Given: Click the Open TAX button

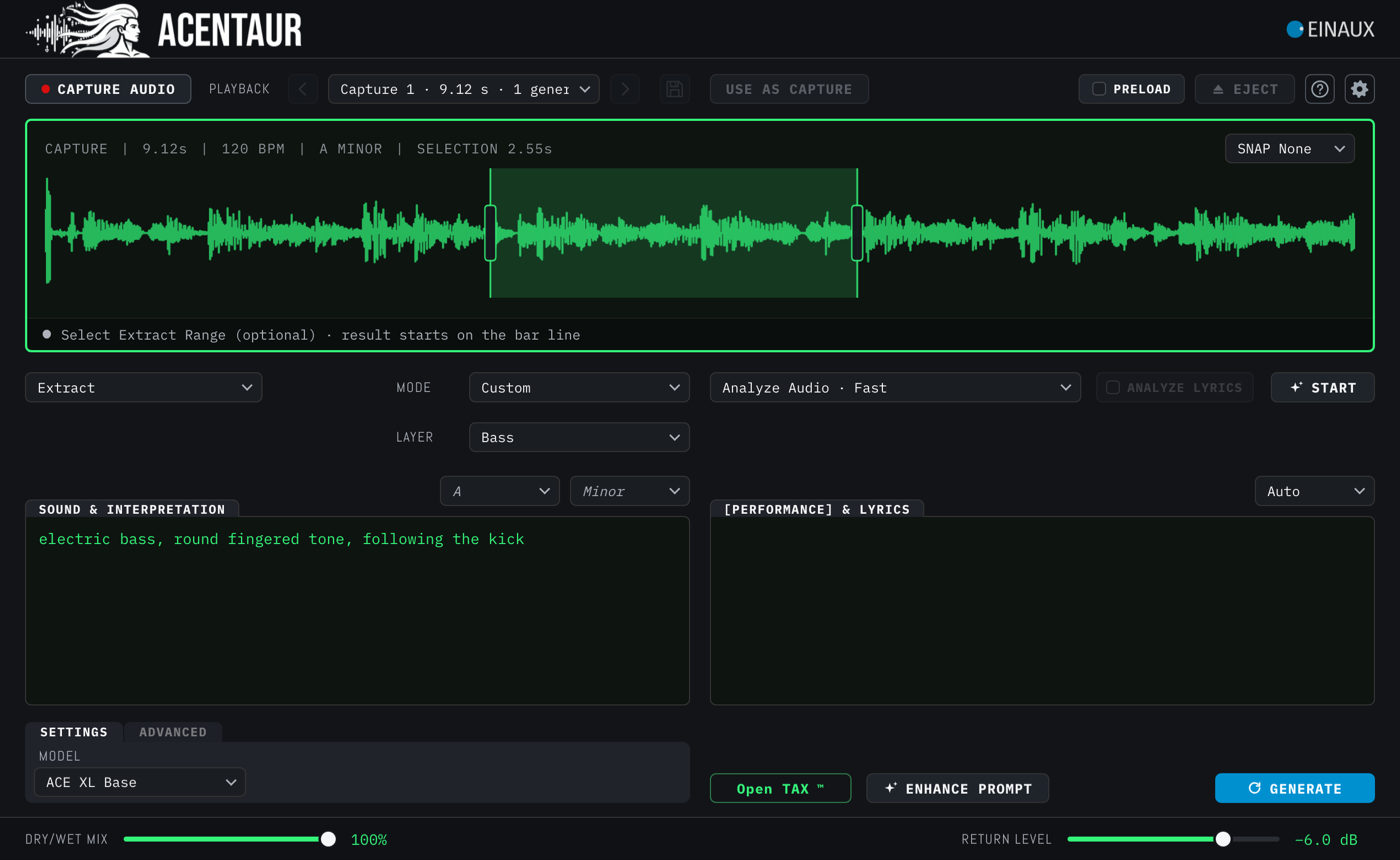Looking at the screenshot, I should (x=780, y=788).
